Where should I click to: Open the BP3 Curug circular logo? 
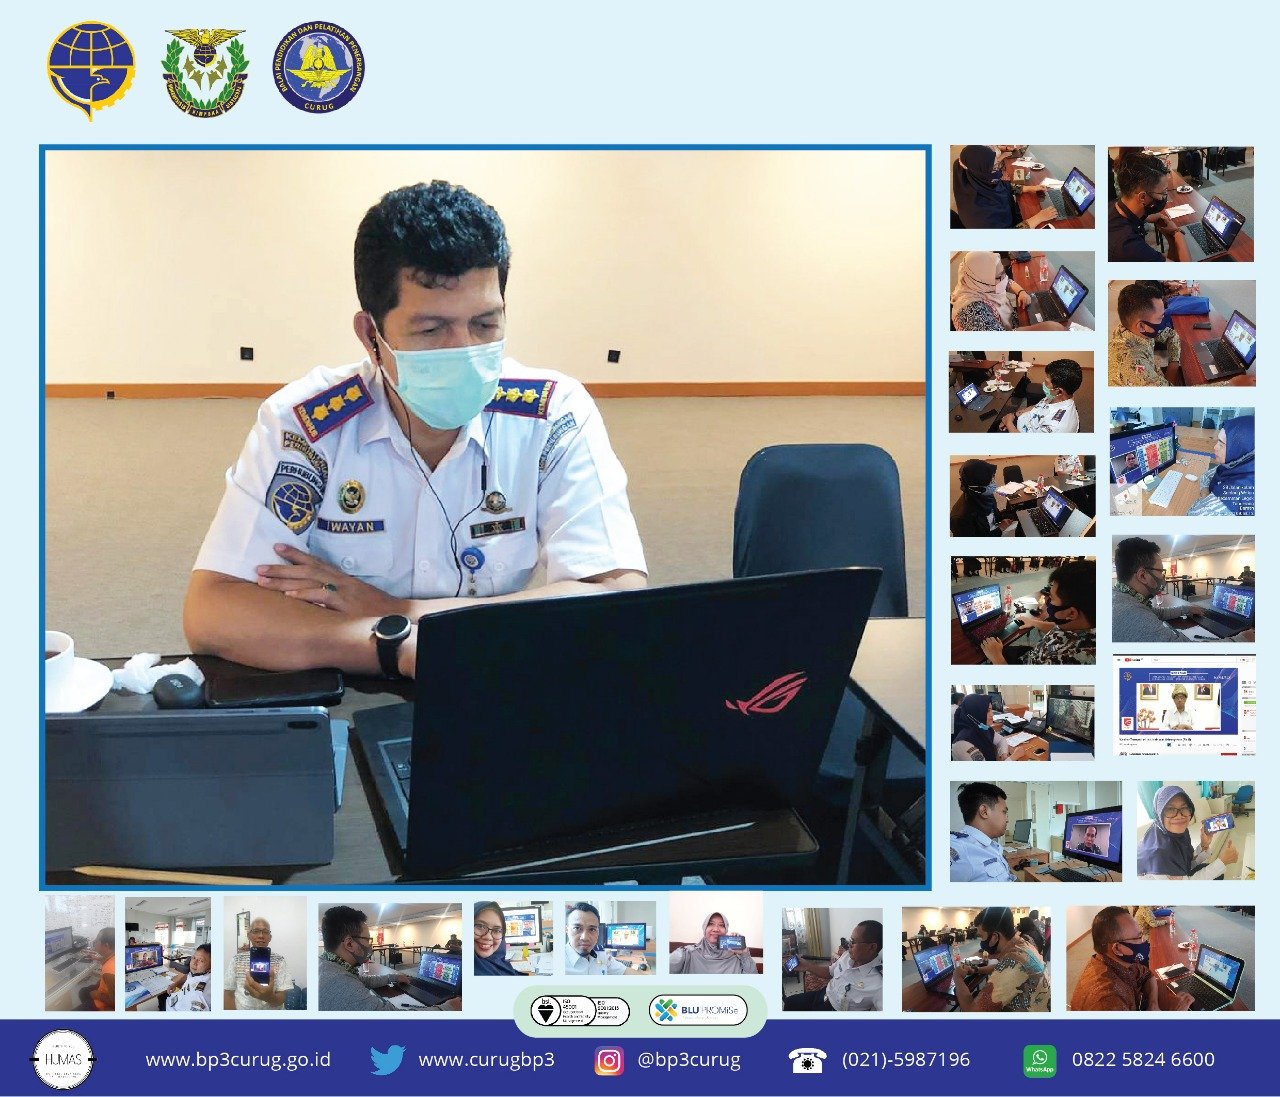click(320, 65)
